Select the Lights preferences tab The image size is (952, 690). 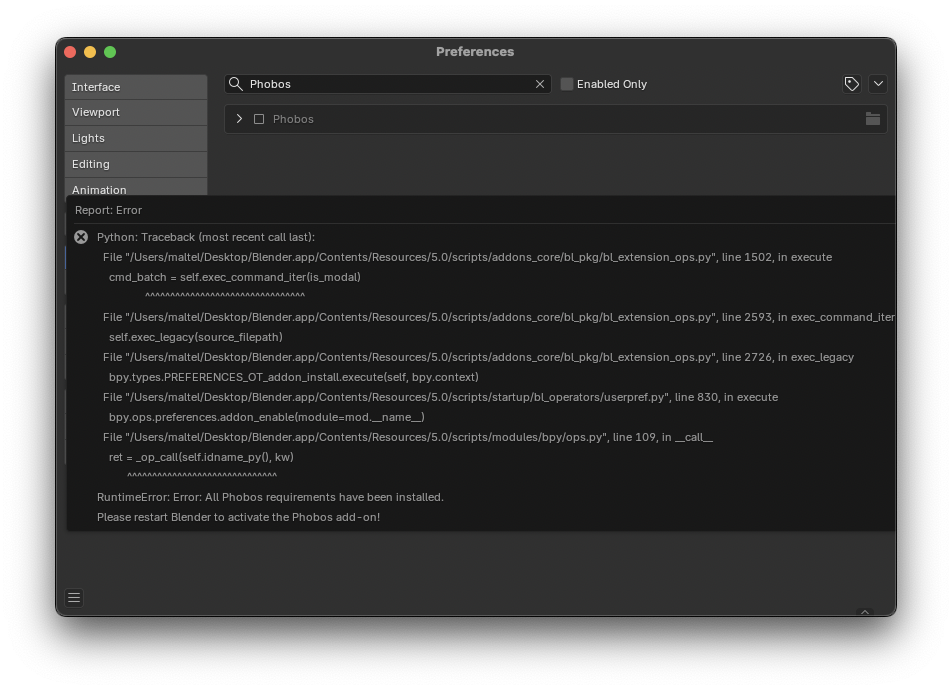[x=136, y=138]
